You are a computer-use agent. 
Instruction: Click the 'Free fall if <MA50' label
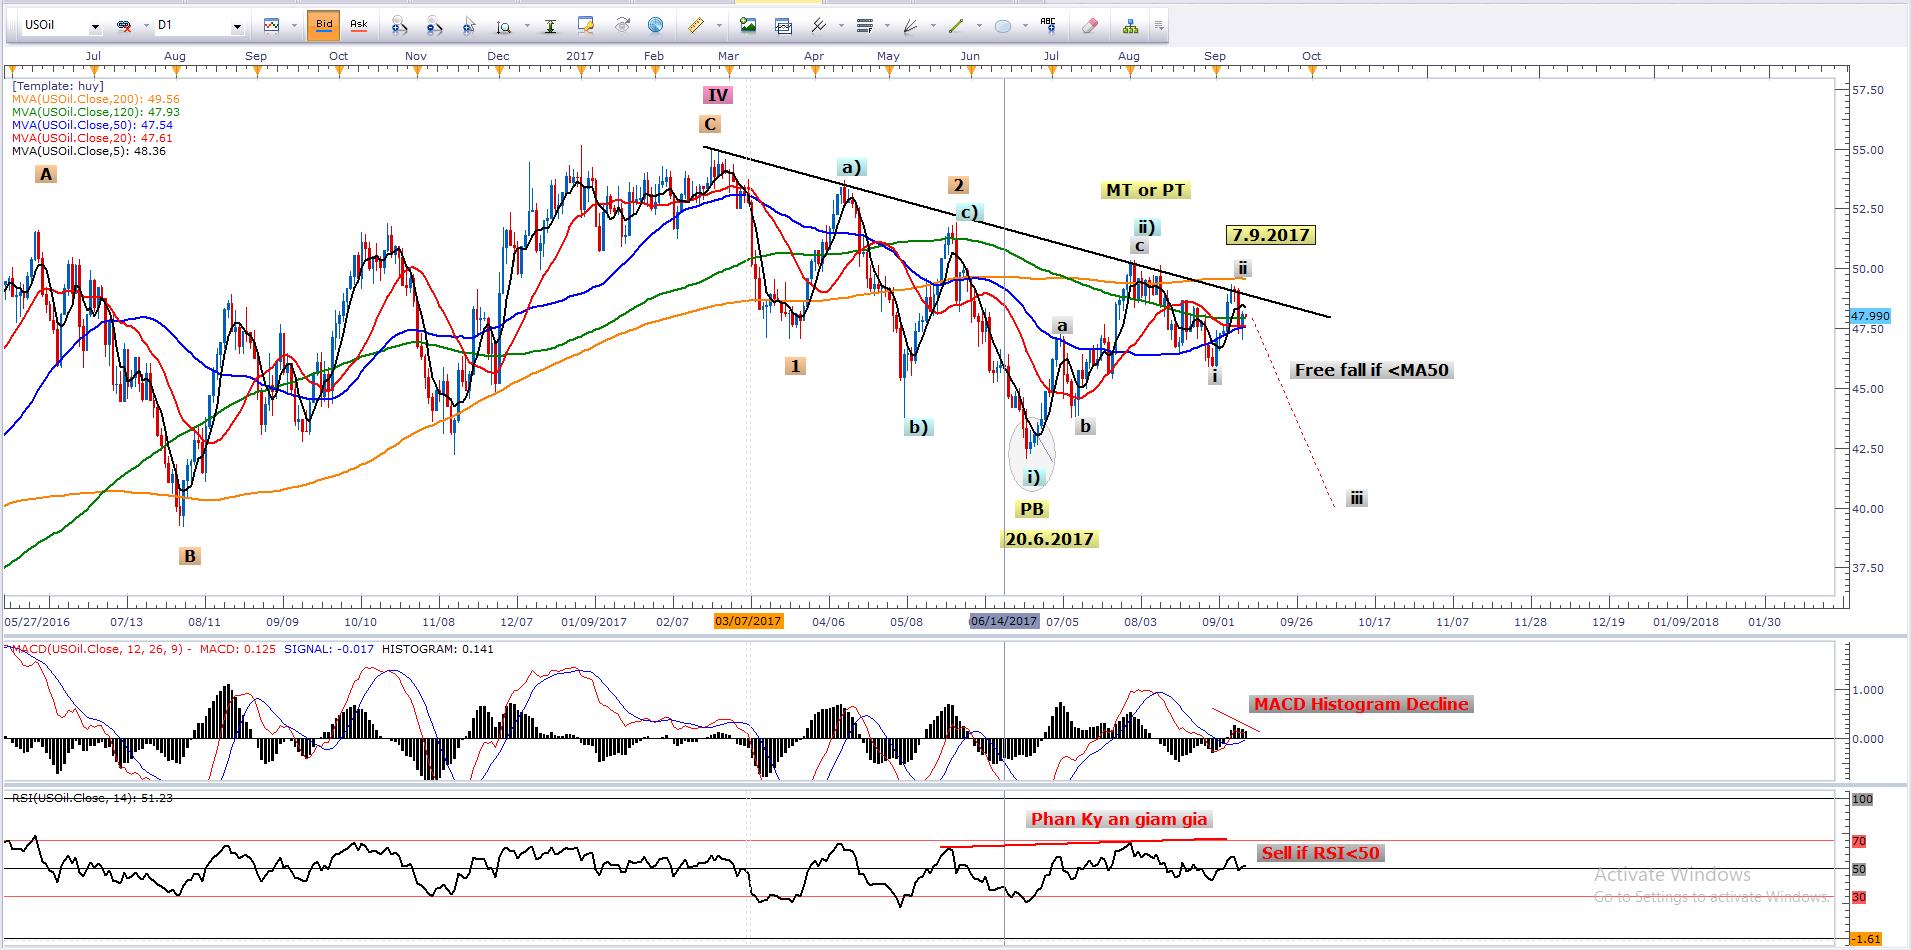tap(1371, 370)
